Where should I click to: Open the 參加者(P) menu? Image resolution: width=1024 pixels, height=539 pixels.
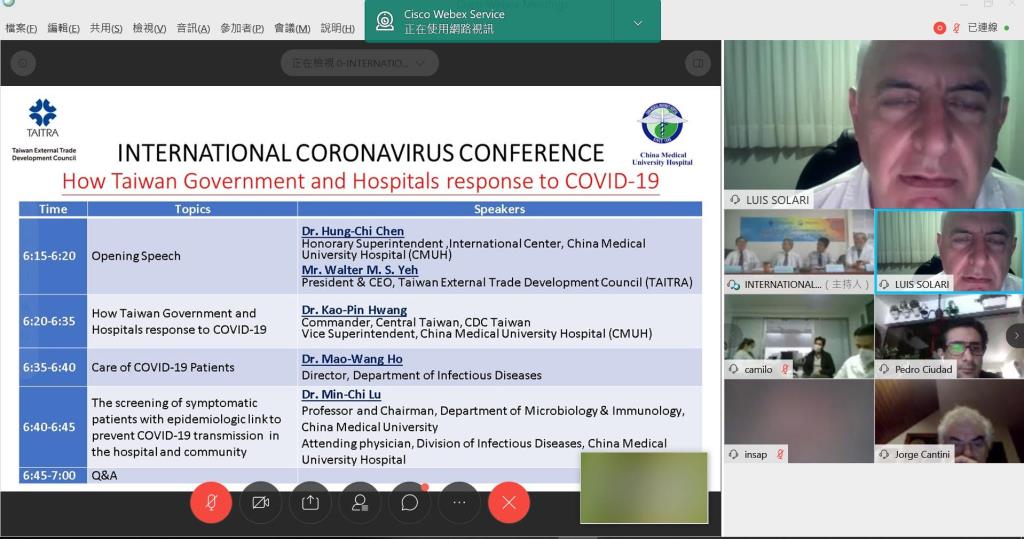point(242,28)
